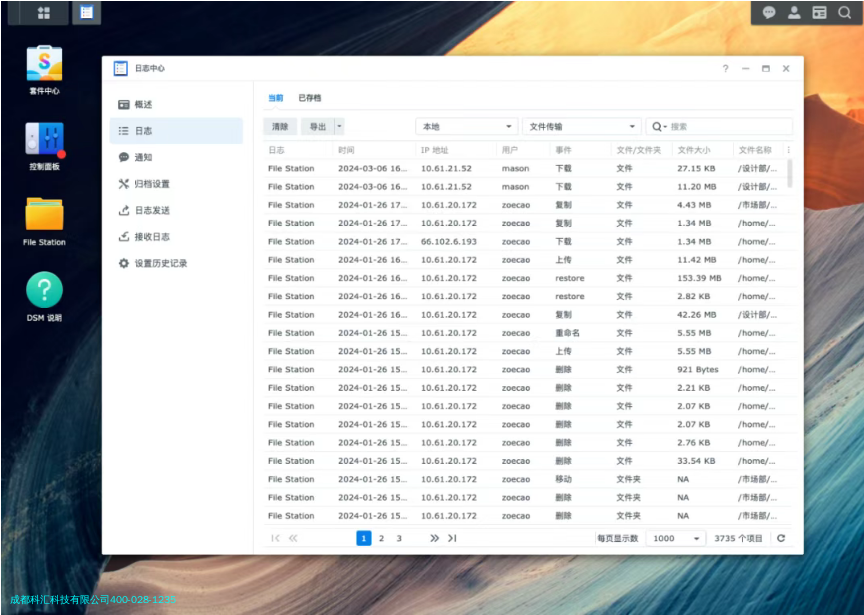Open the 本地 source dropdown

click(466, 127)
